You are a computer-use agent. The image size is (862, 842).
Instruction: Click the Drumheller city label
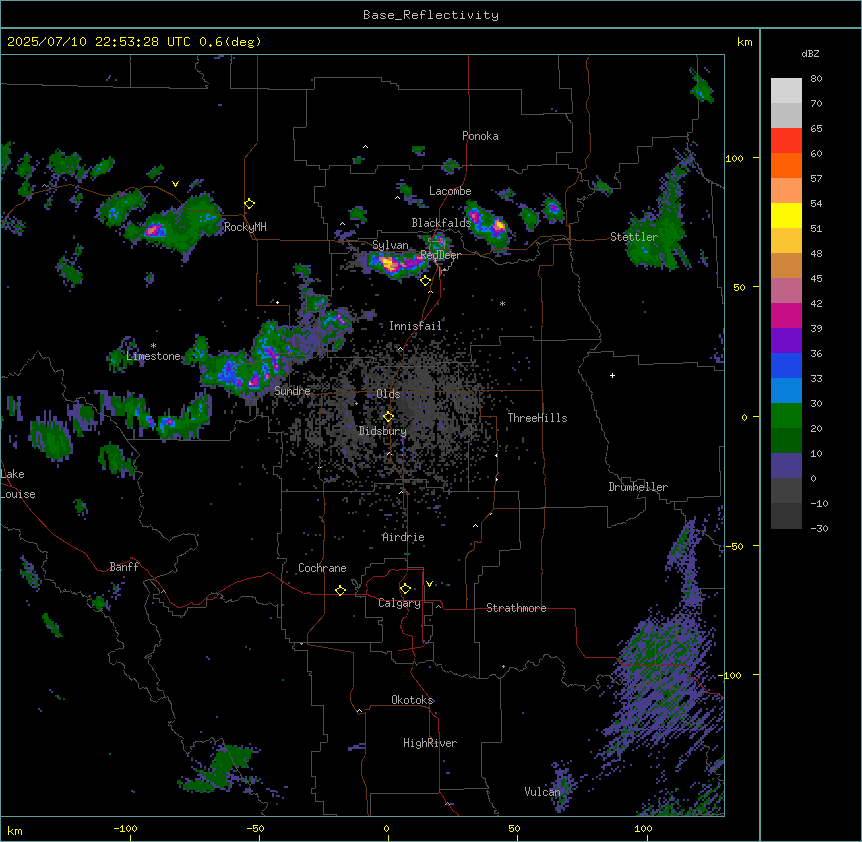click(638, 487)
